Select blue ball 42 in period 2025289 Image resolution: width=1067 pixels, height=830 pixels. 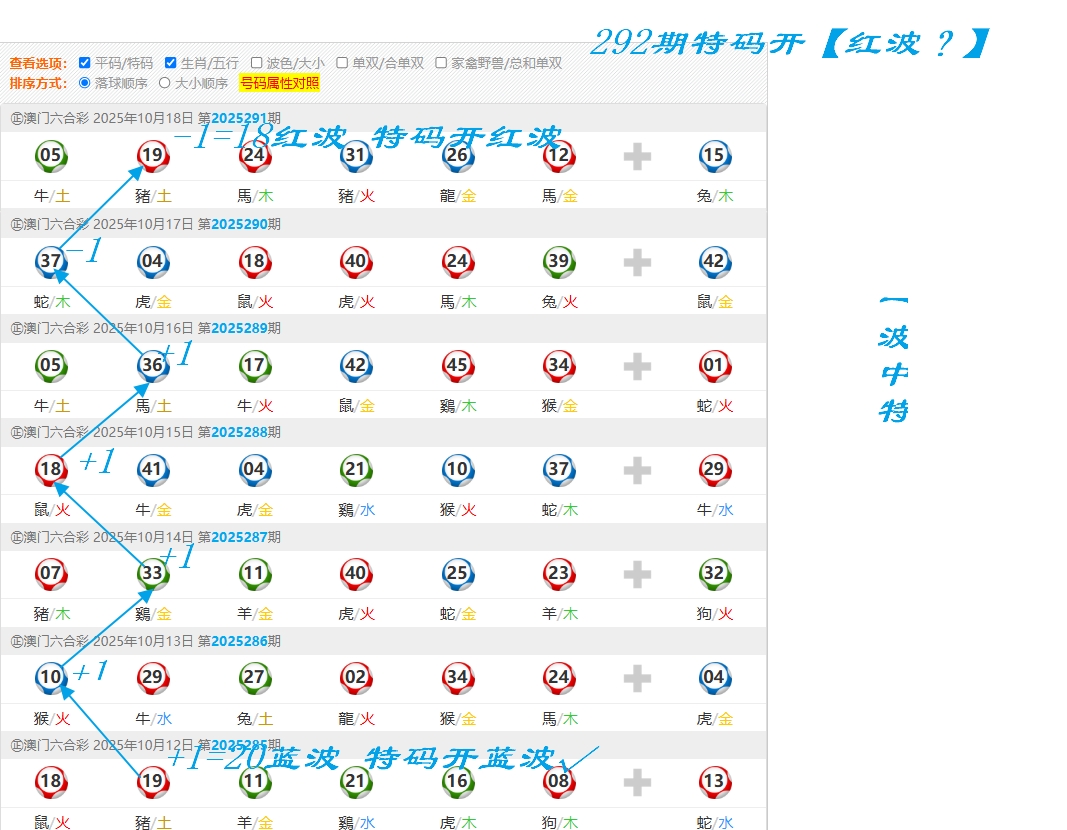pos(355,366)
